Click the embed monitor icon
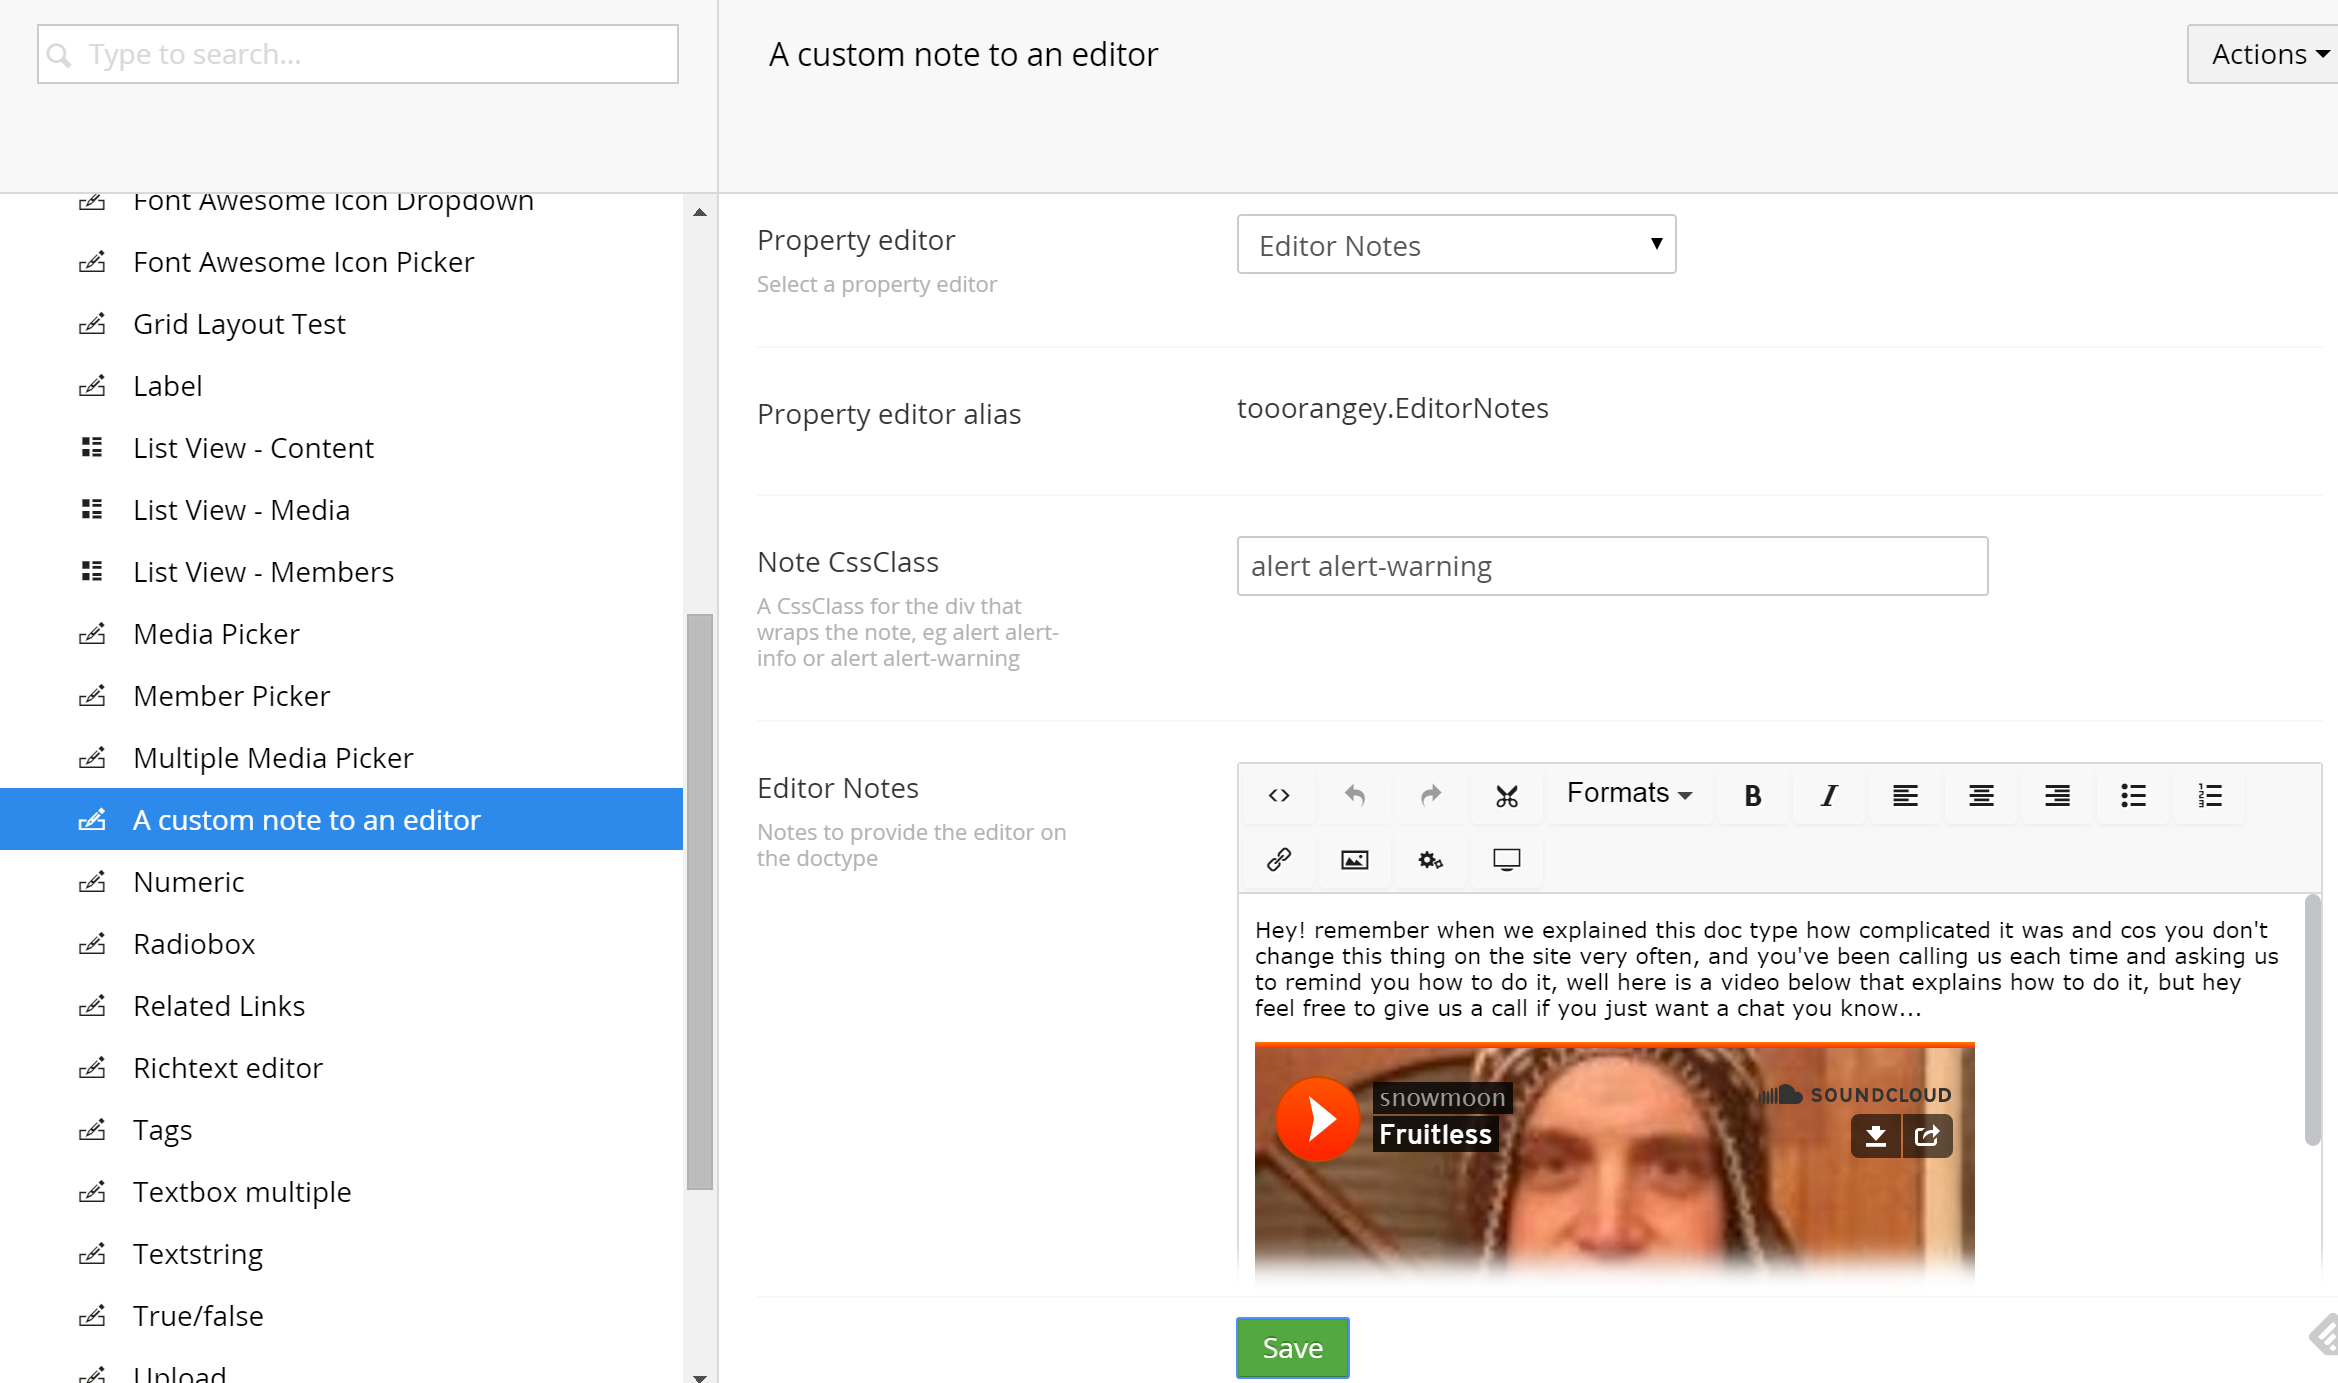The width and height of the screenshot is (2338, 1383). coord(1507,859)
